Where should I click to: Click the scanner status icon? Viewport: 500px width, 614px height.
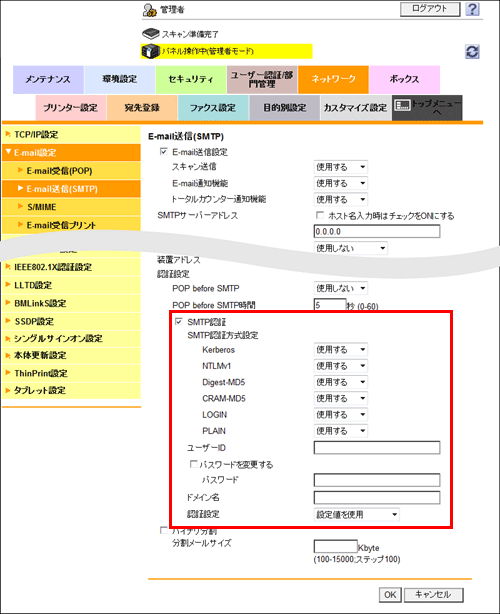150,34
